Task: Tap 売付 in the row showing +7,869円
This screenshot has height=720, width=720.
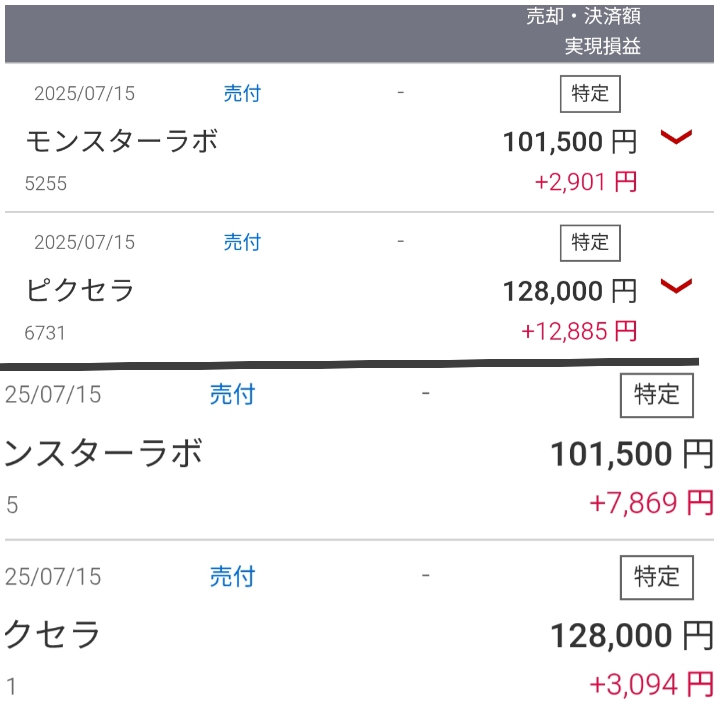Action: pyautogui.click(x=232, y=395)
